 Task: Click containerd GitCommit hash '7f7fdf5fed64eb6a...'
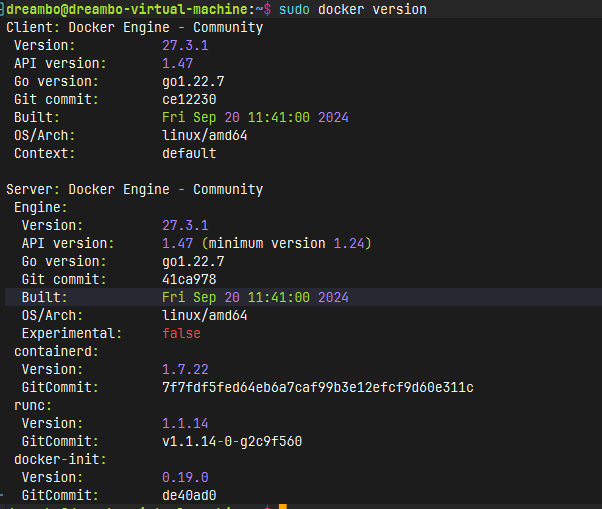[318, 387]
